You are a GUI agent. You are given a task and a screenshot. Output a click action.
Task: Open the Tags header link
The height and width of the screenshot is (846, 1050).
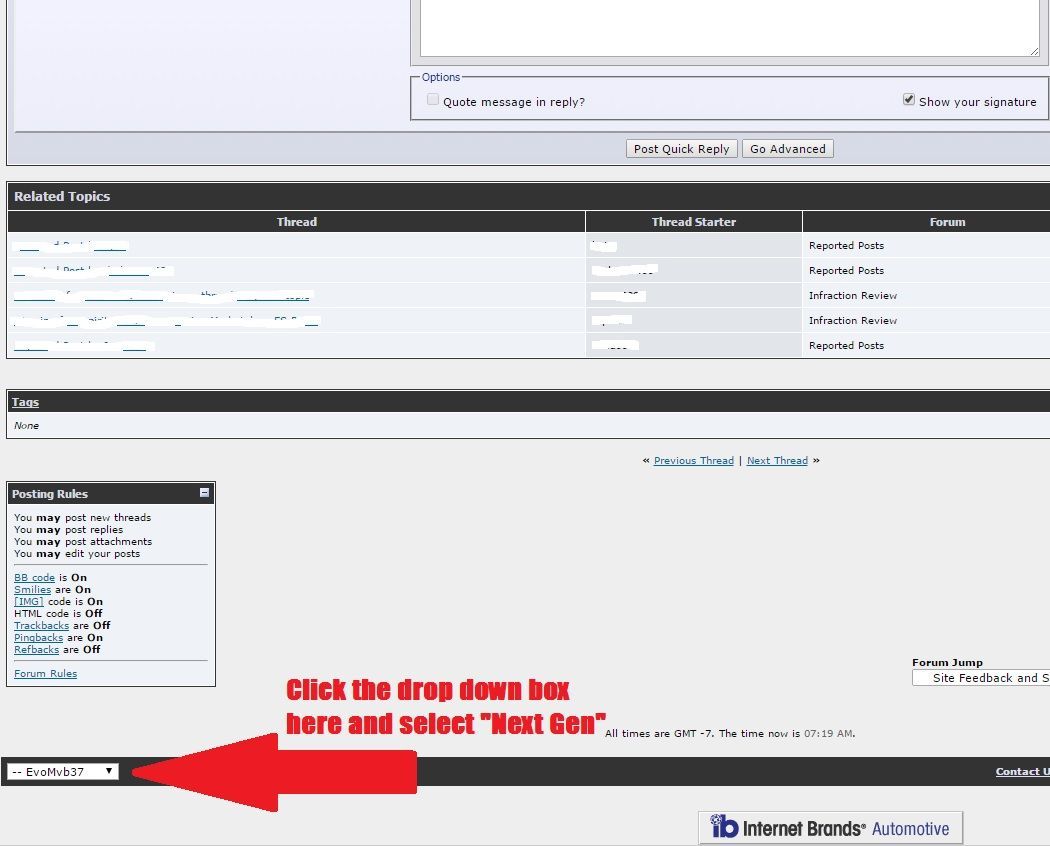tap(25, 402)
